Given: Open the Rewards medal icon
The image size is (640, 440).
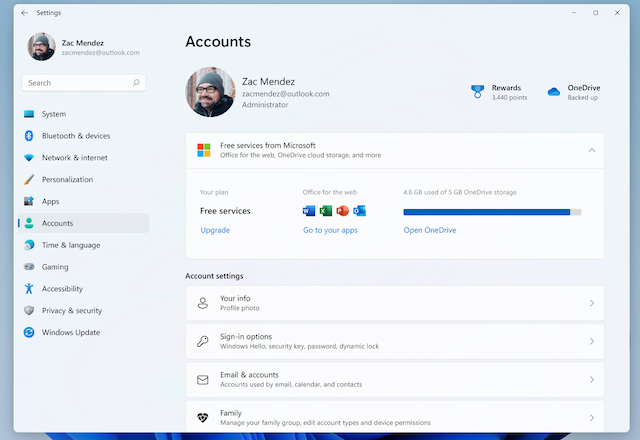Looking at the screenshot, I should click(477, 92).
